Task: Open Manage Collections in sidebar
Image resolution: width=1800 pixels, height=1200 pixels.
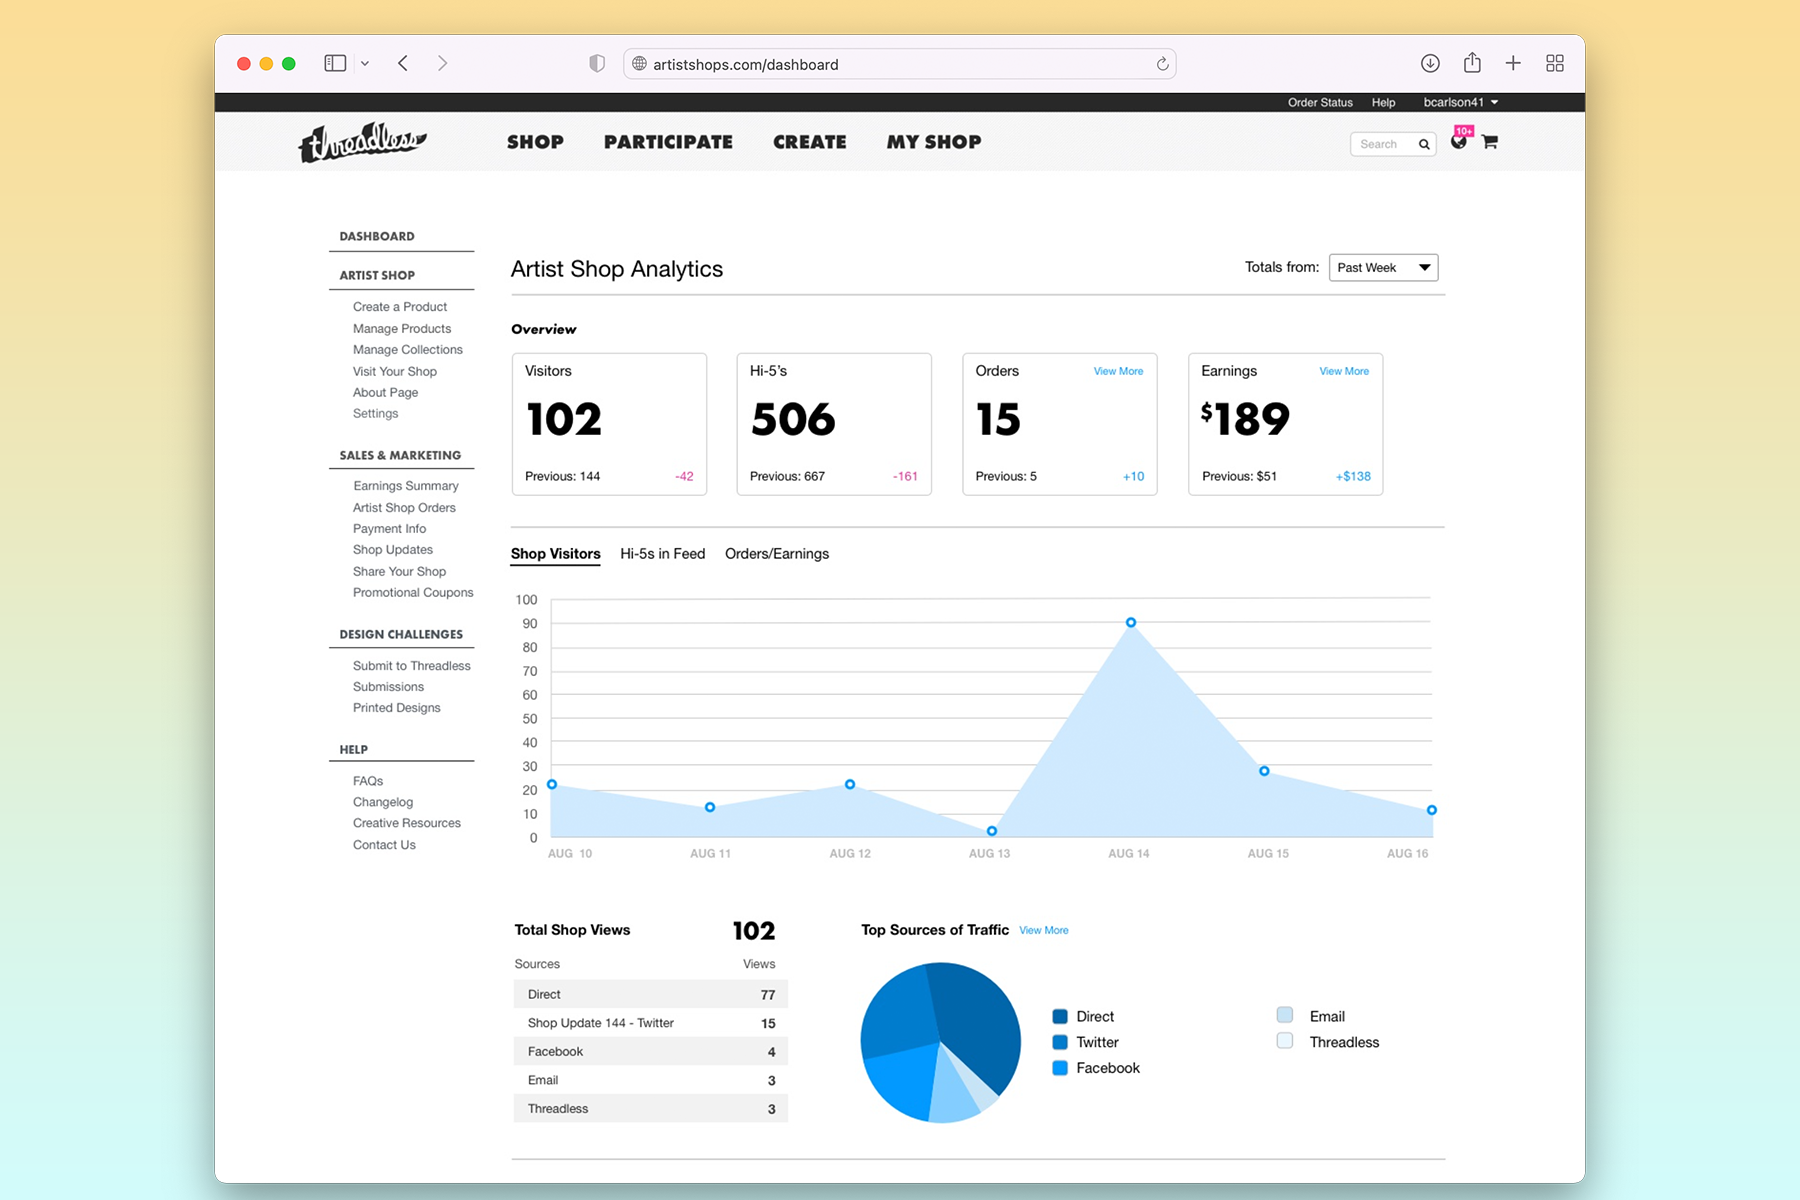Action: 408,350
